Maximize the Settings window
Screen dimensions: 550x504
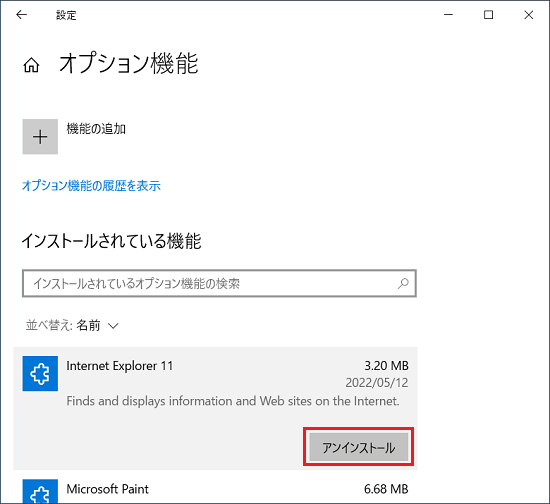coord(488,15)
